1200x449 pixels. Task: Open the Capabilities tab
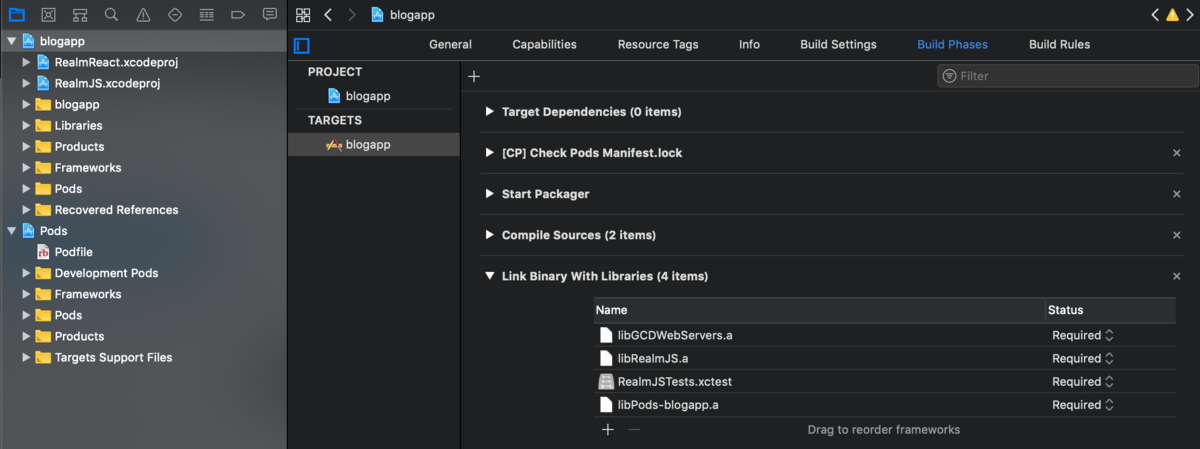[x=544, y=45]
